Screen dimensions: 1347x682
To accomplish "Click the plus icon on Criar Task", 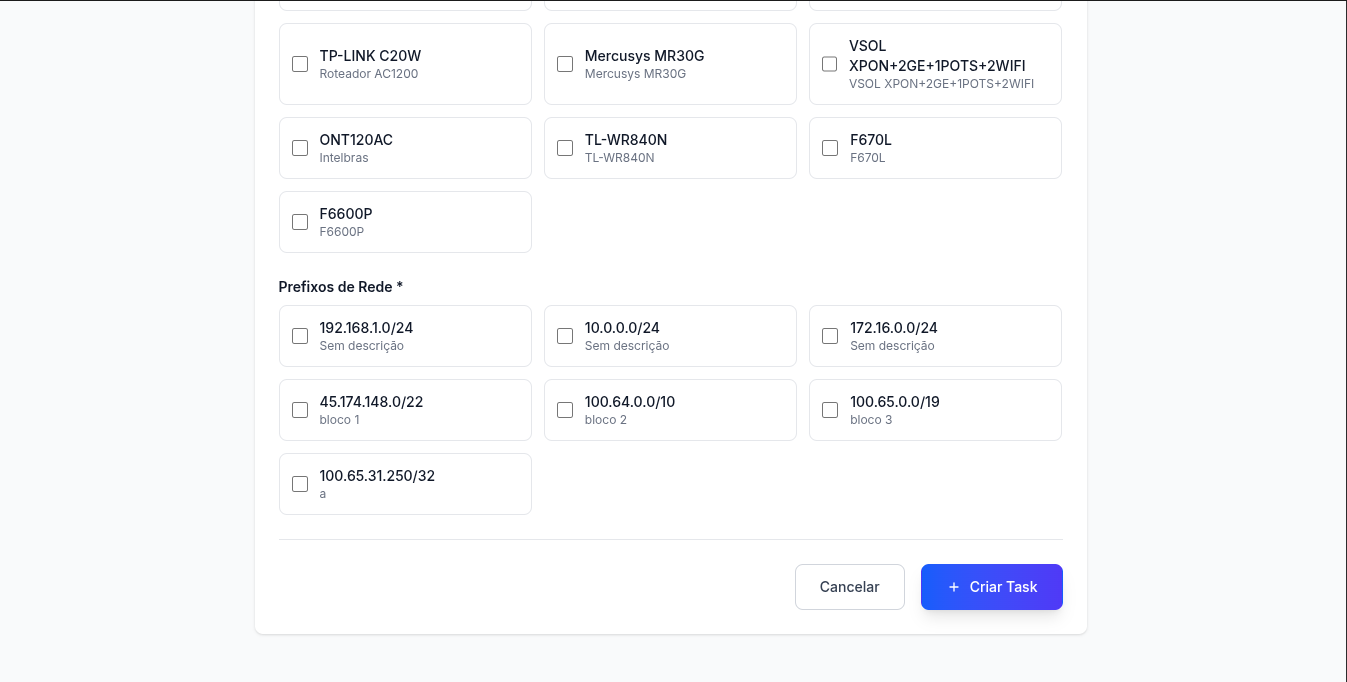I will tap(953, 587).
